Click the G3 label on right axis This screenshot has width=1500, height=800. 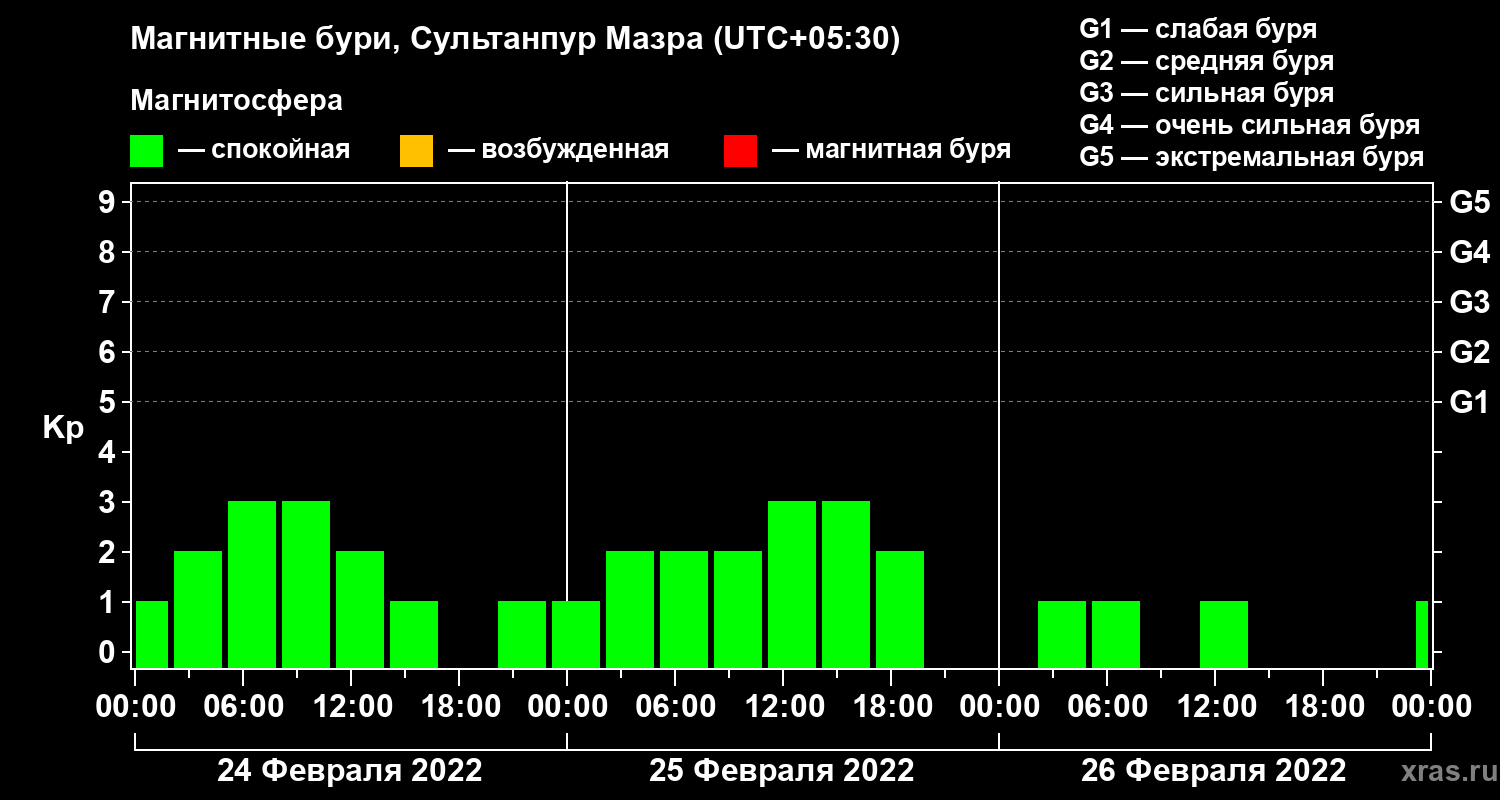pos(1470,302)
